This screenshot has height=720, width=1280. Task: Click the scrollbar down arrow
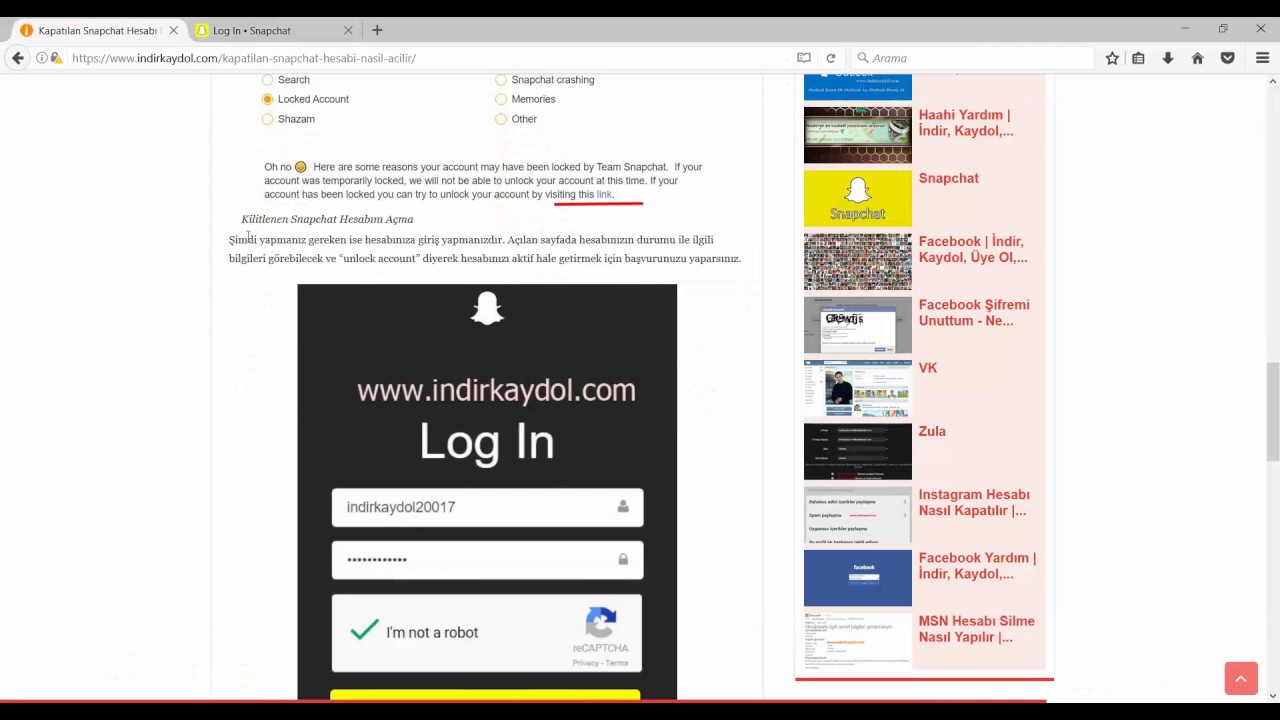pos(1272,695)
